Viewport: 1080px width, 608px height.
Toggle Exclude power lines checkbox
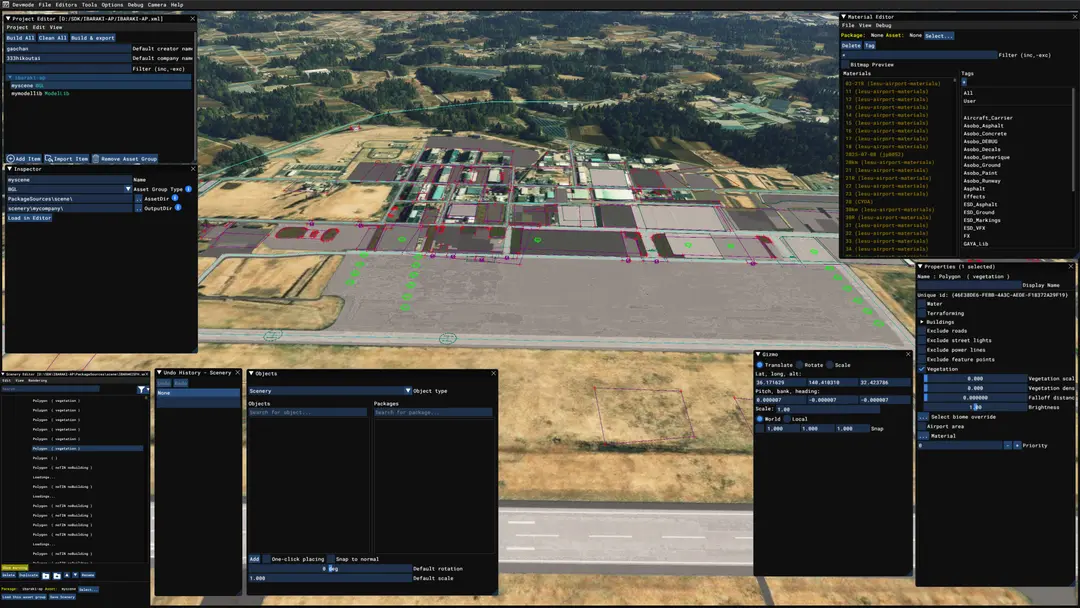pyautogui.click(x=922, y=350)
